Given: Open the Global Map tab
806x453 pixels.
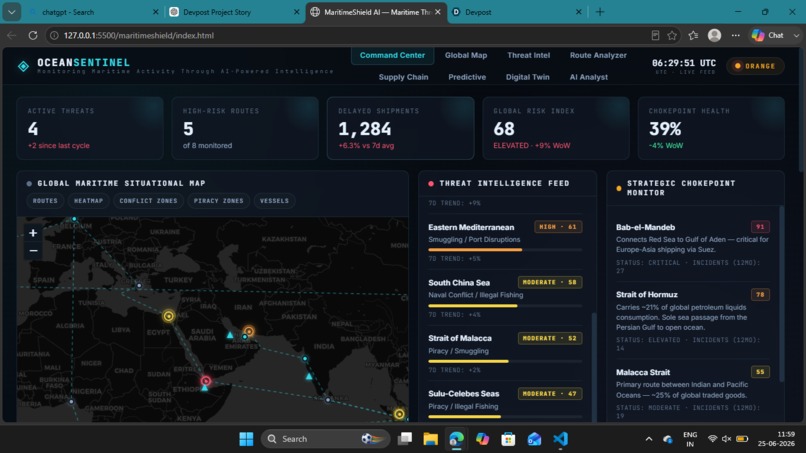Looking at the screenshot, I should click(466, 56).
